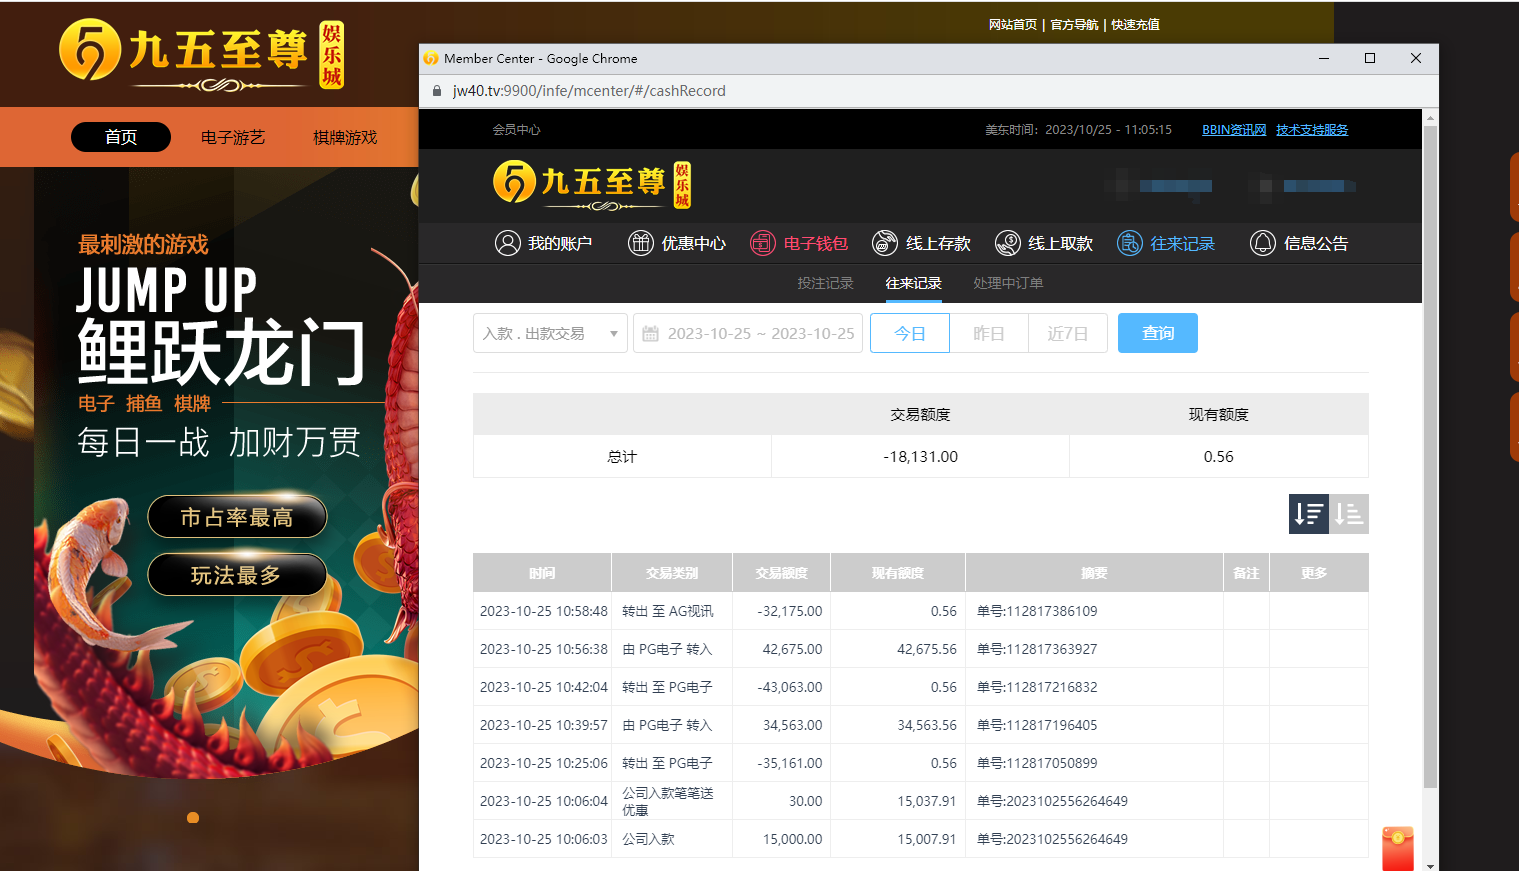Sort records in ascending order icon
The image size is (1519, 871).
click(x=1349, y=514)
